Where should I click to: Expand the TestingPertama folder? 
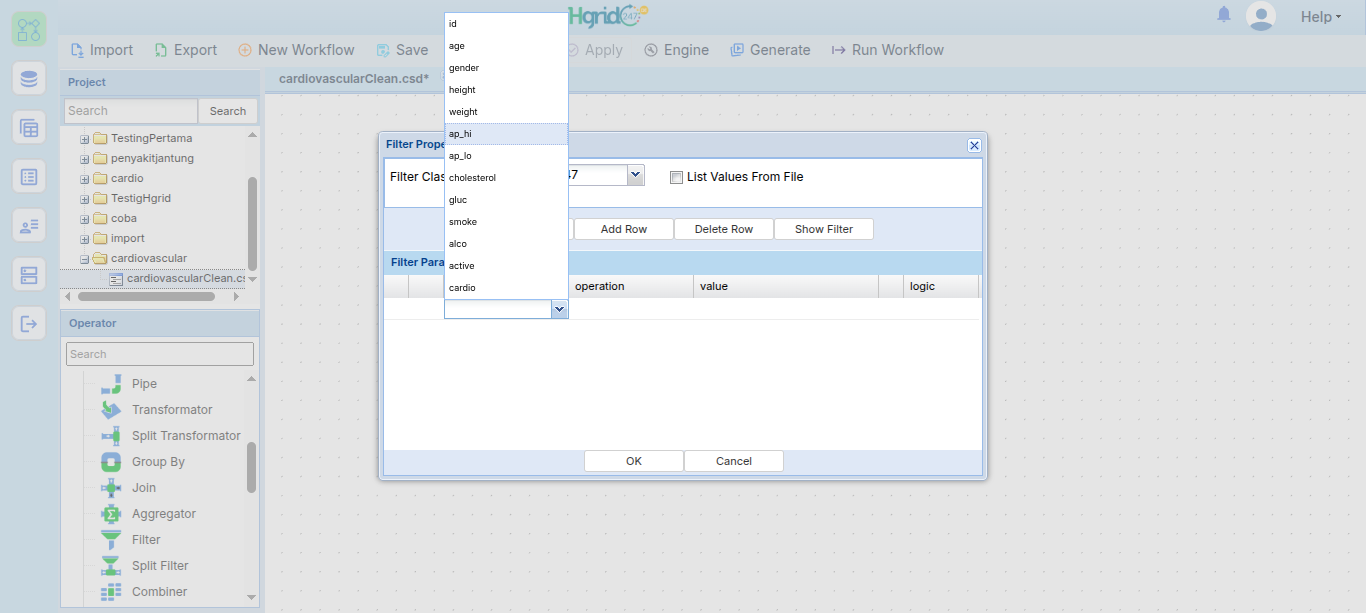point(85,138)
